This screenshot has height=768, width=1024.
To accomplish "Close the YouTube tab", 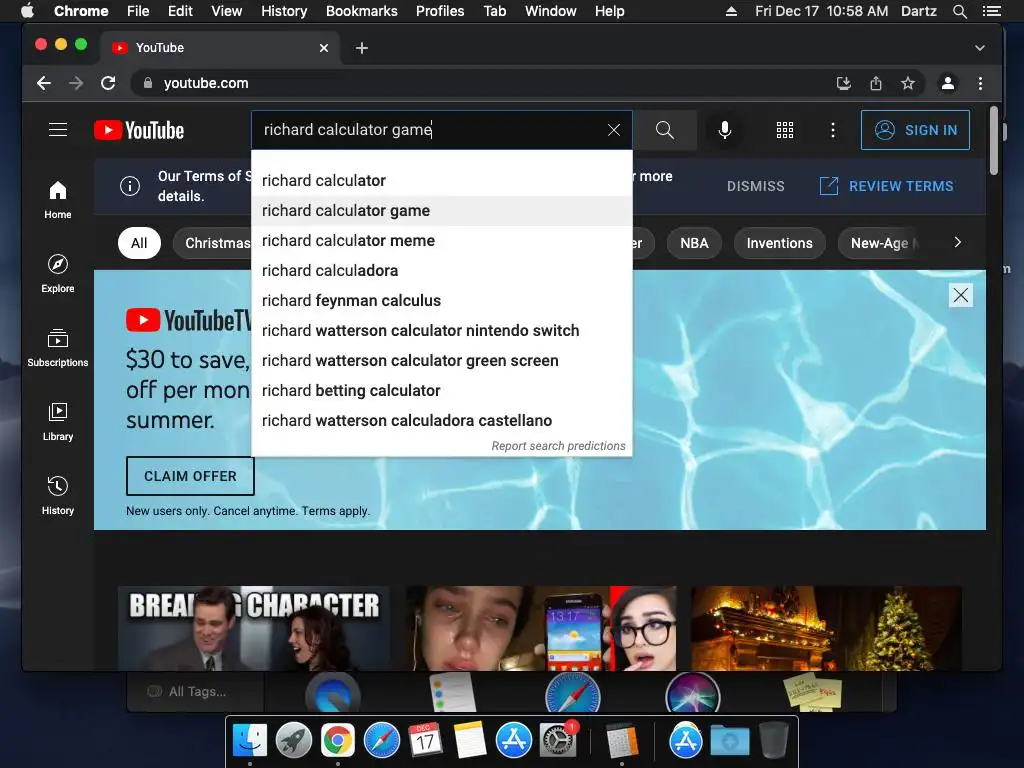I will point(324,48).
